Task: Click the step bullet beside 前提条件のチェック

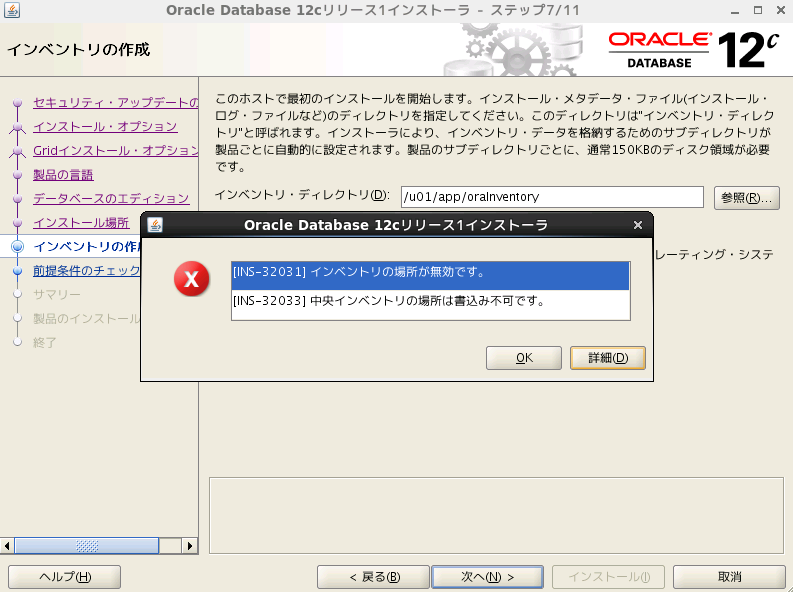Action: pos(18,271)
